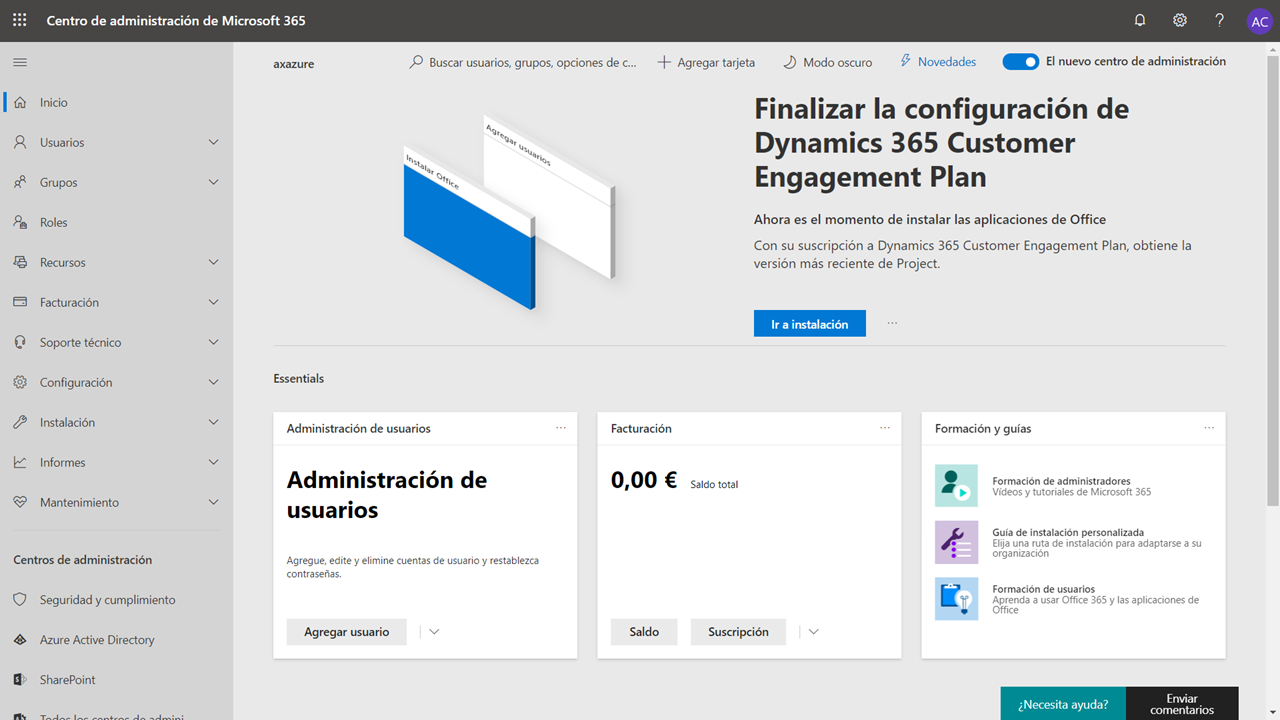The width and height of the screenshot is (1280, 720).
Task: Open more options on Facturación card
Action: tap(885, 428)
